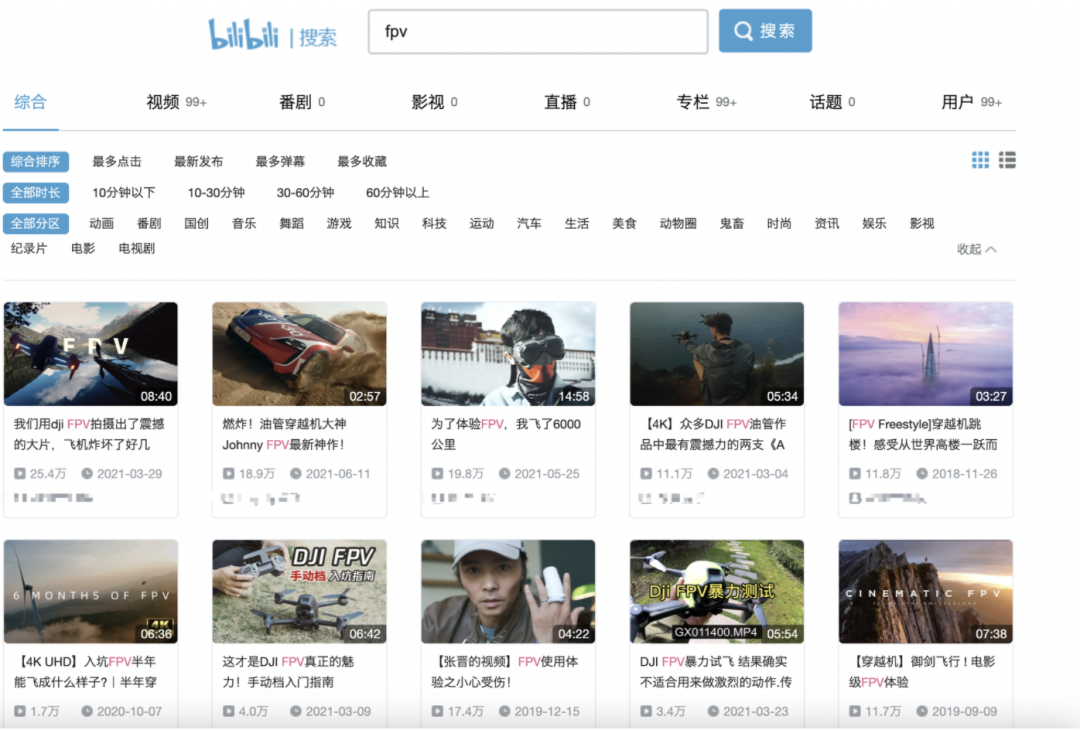
Task: Collapse the filter panel via 收起 chevron
Action: click(977, 249)
